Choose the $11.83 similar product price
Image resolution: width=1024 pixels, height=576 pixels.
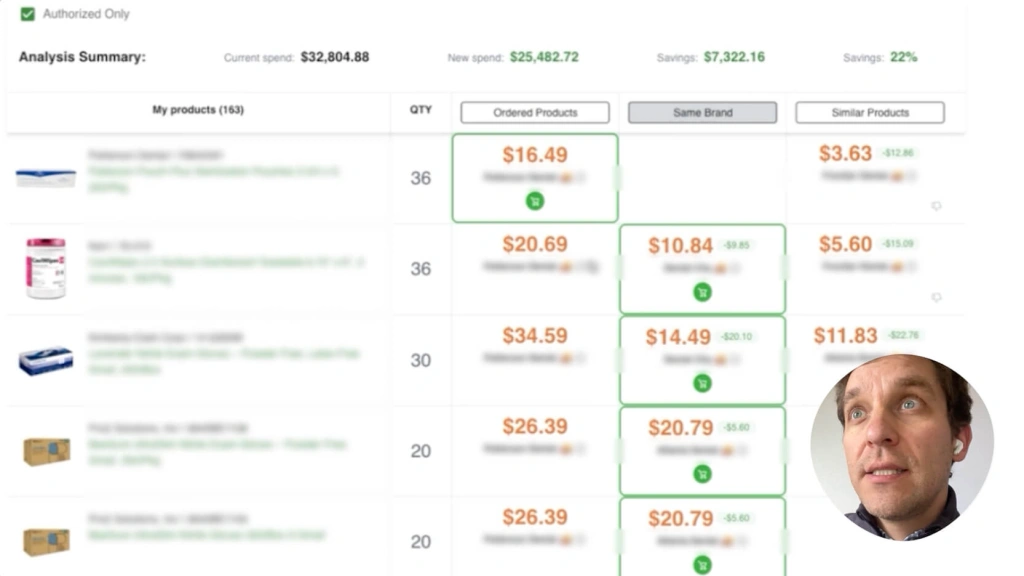[845, 336]
